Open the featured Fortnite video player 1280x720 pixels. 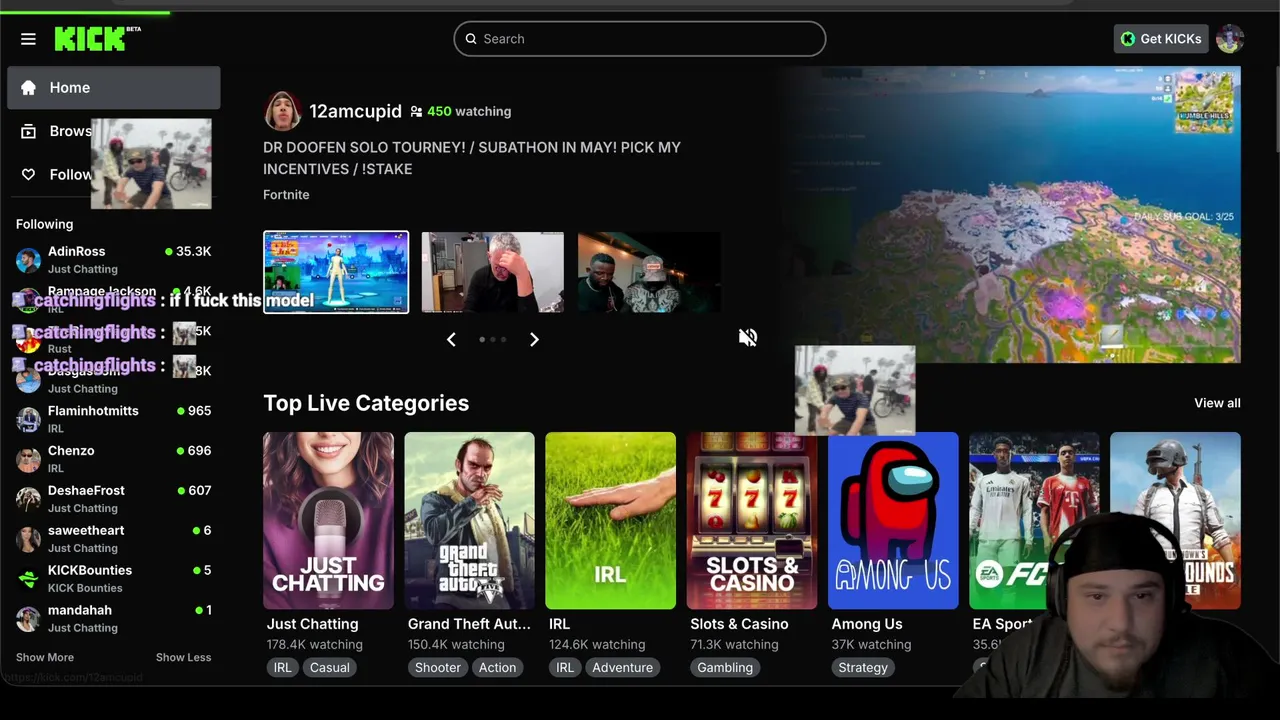pyautogui.click(x=1011, y=214)
